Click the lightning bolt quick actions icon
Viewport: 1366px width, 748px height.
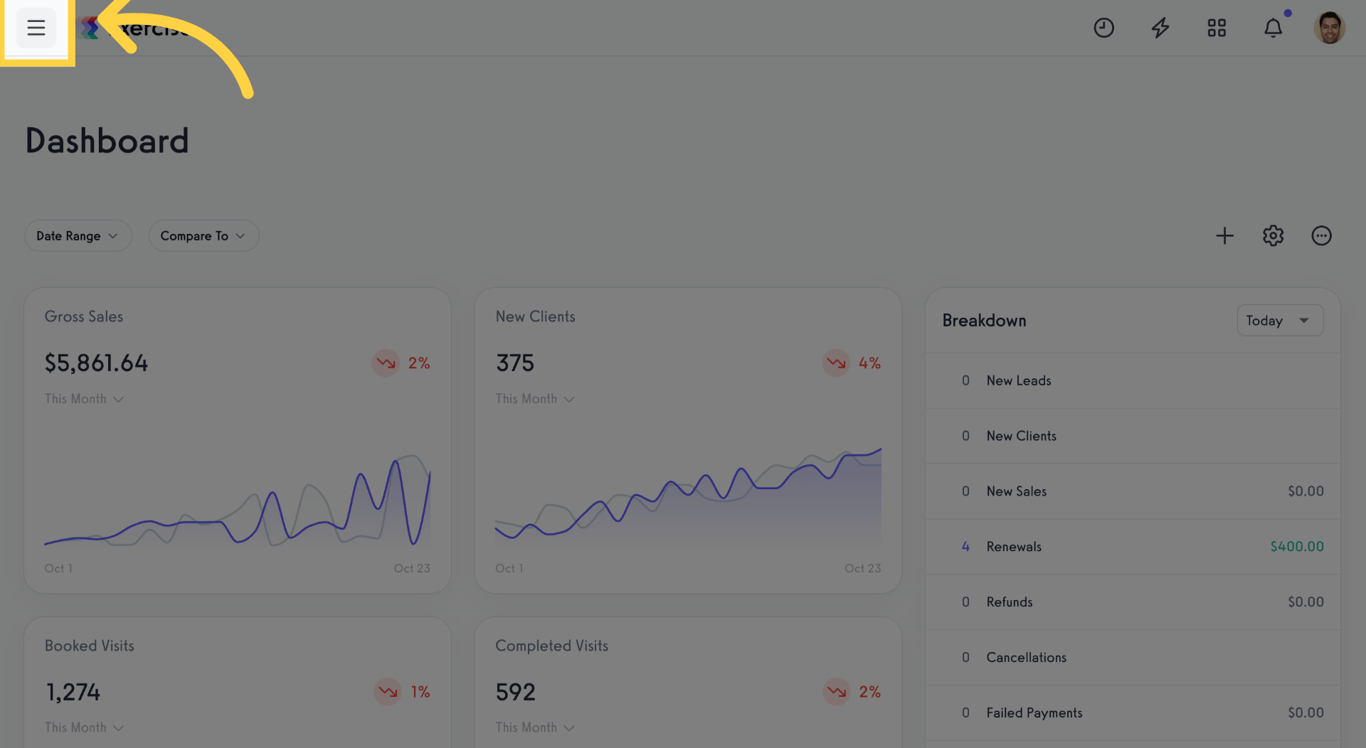pyautogui.click(x=1160, y=28)
